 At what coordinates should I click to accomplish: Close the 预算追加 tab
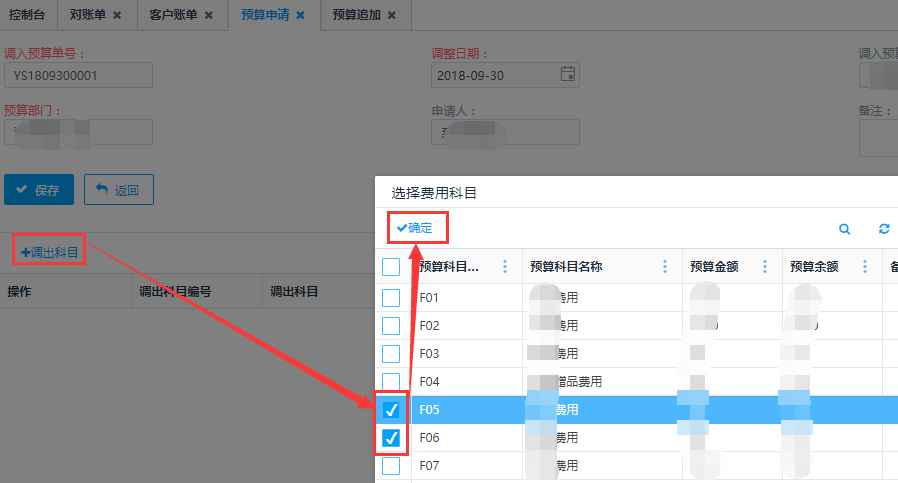(391, 15)
